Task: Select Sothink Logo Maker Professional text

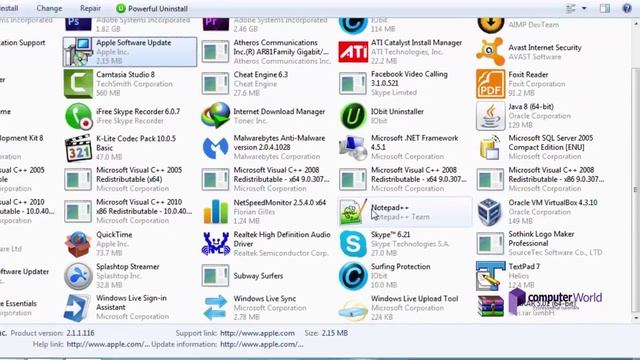Action: point(541,239)
